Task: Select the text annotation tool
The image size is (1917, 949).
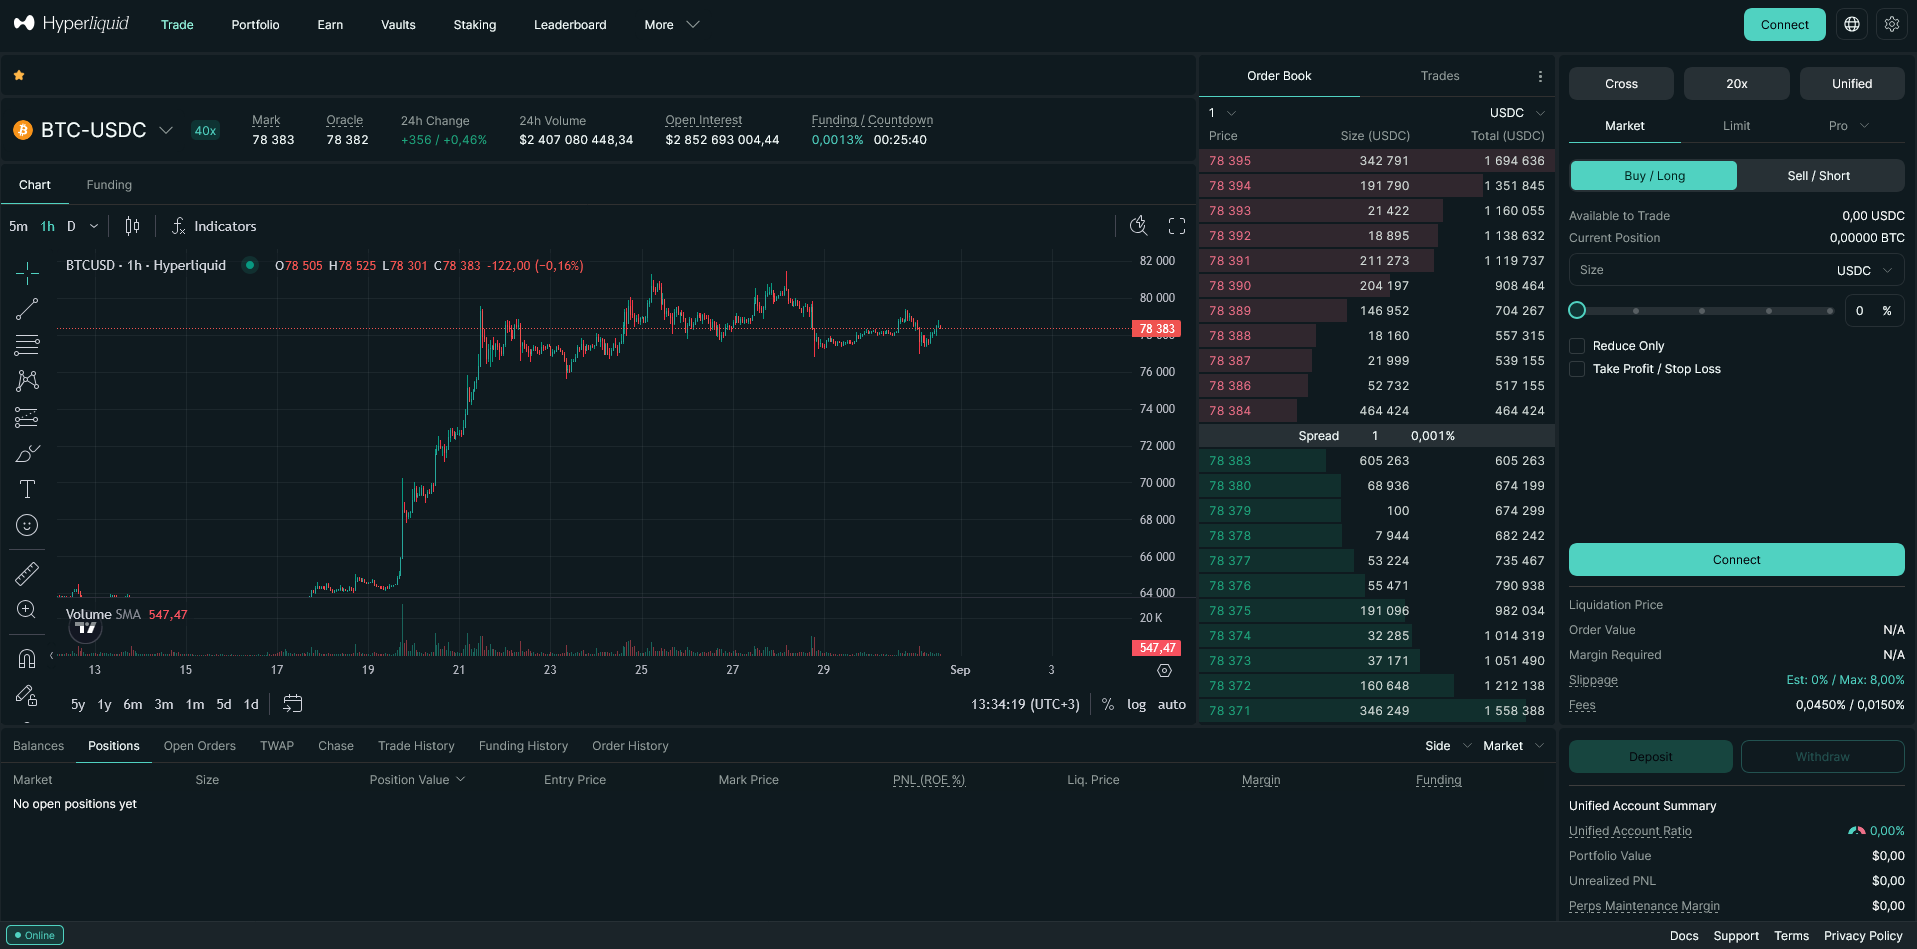Action: click(x=27, y=489)
